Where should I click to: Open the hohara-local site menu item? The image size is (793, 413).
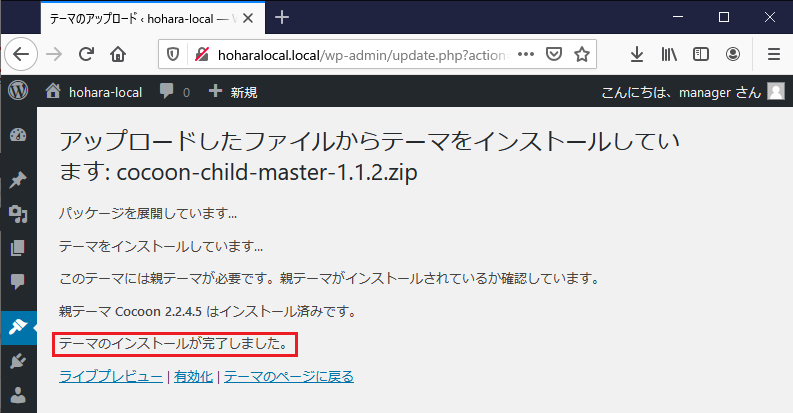[x=94, y=92]
